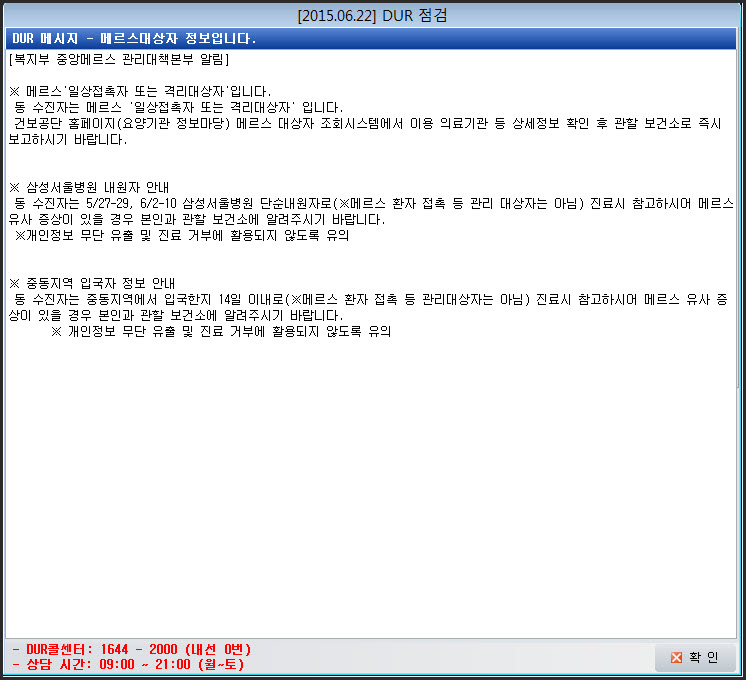This screenshot has height=680, width=746.
Task: Click the 확인 confirm button
Action: pyautogui.click(x=695, y=657)
